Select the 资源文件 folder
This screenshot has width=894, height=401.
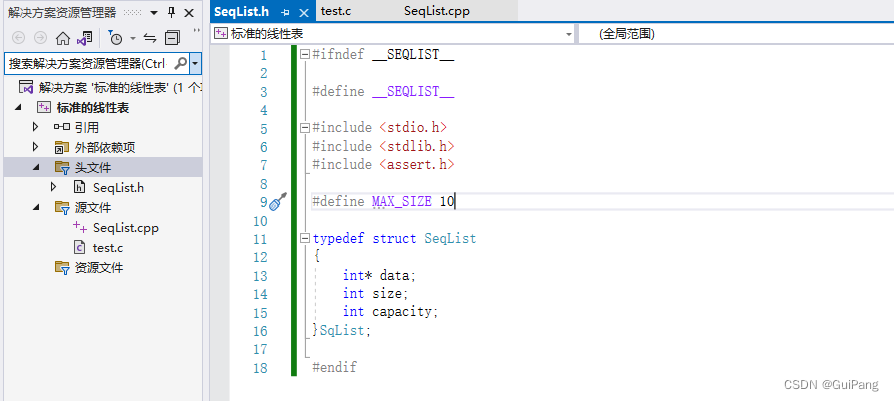click(x=99, y=268)
